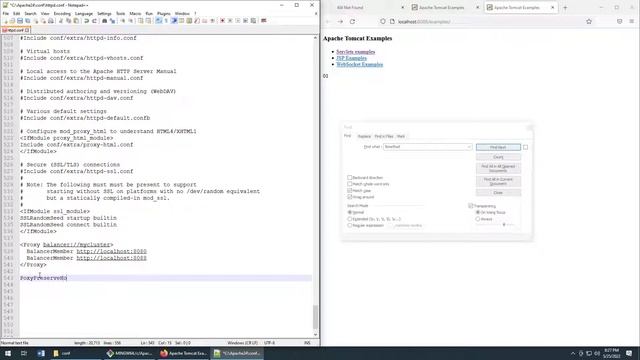Toggle the indent guide toolbar icon
The height and width of the screenshot is (360, 640).
point(174,20)
